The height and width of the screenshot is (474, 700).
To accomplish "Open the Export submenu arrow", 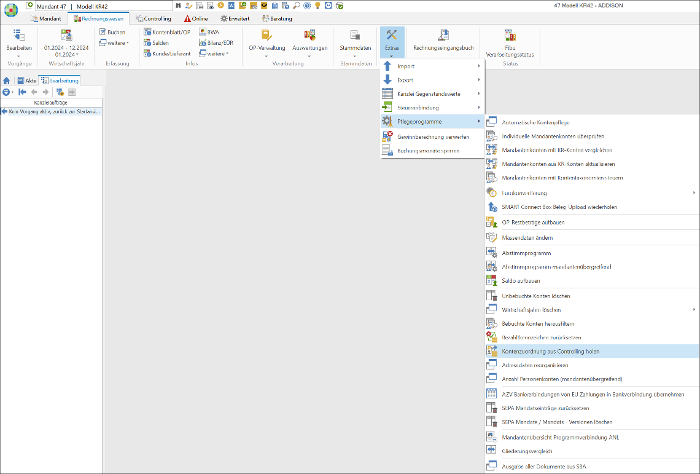I will pos(479,80).
